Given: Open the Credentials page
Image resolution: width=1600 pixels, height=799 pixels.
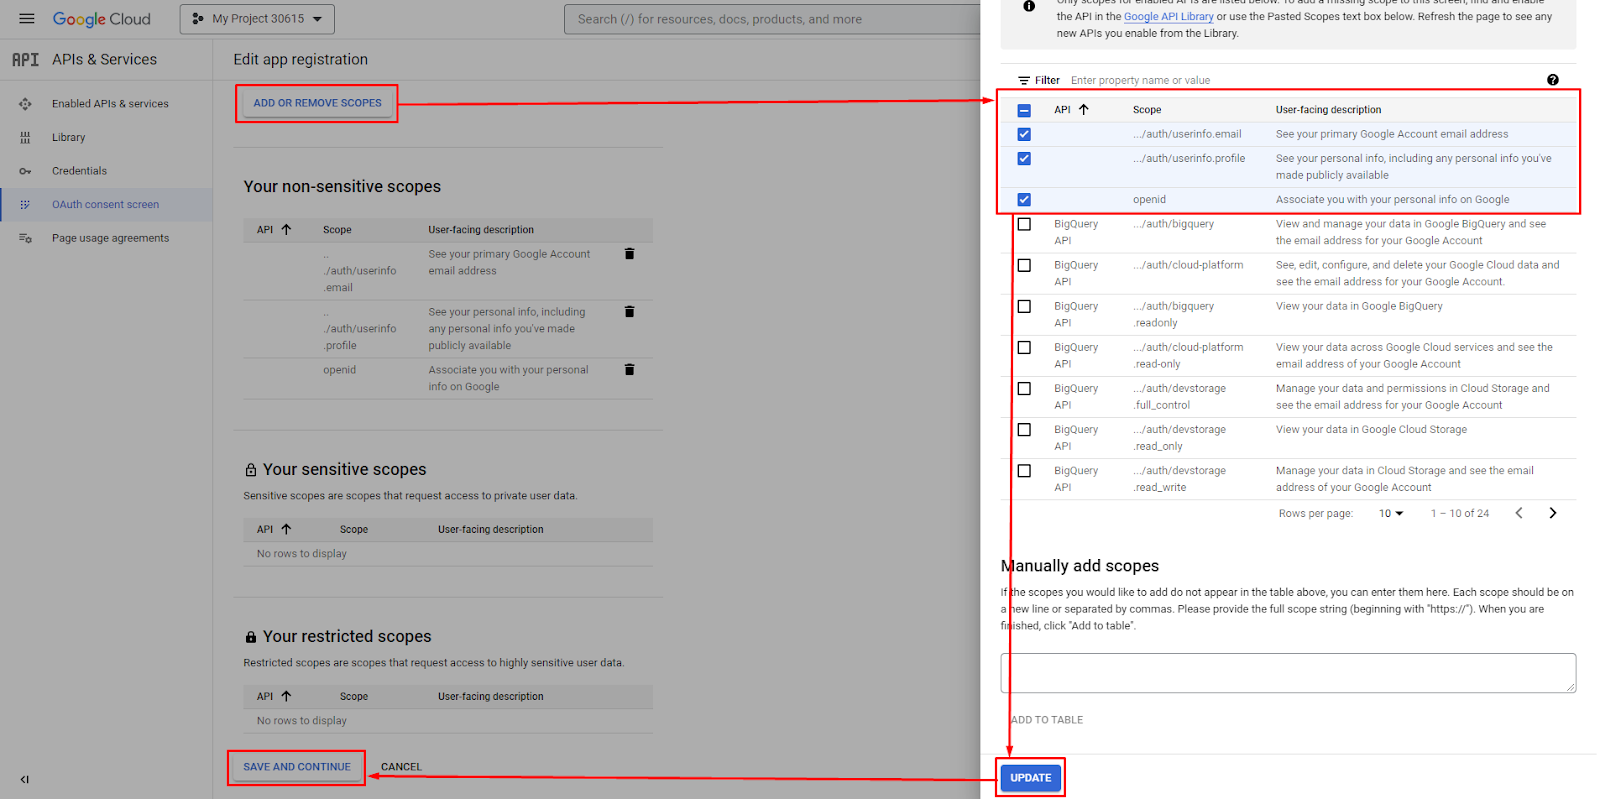Looking at the screenshot, I should tap(79, 171).
